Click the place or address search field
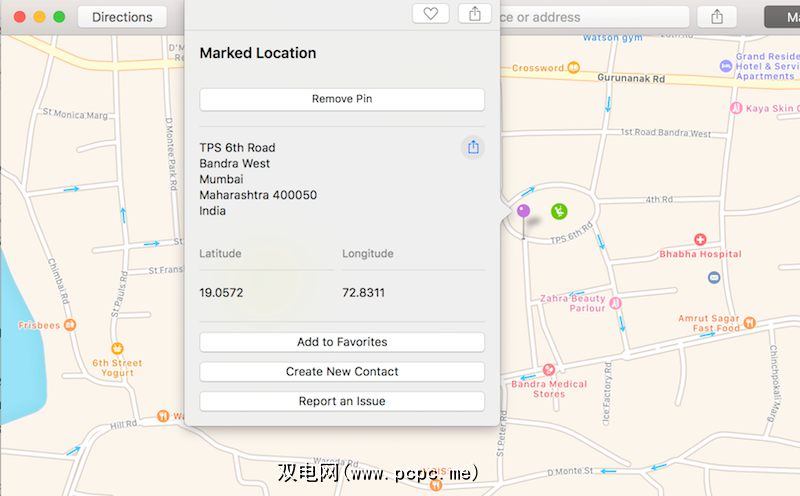 594,17
